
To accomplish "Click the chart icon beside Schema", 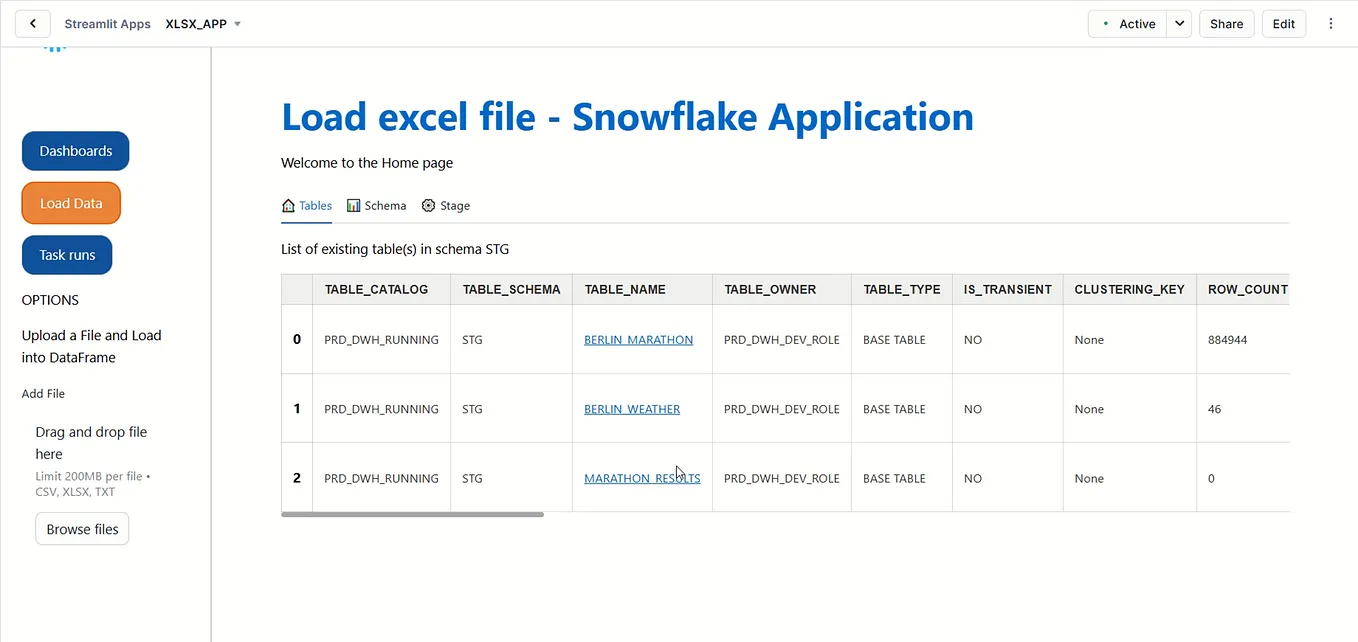I will pyautogui.click(x=352, y=205).
